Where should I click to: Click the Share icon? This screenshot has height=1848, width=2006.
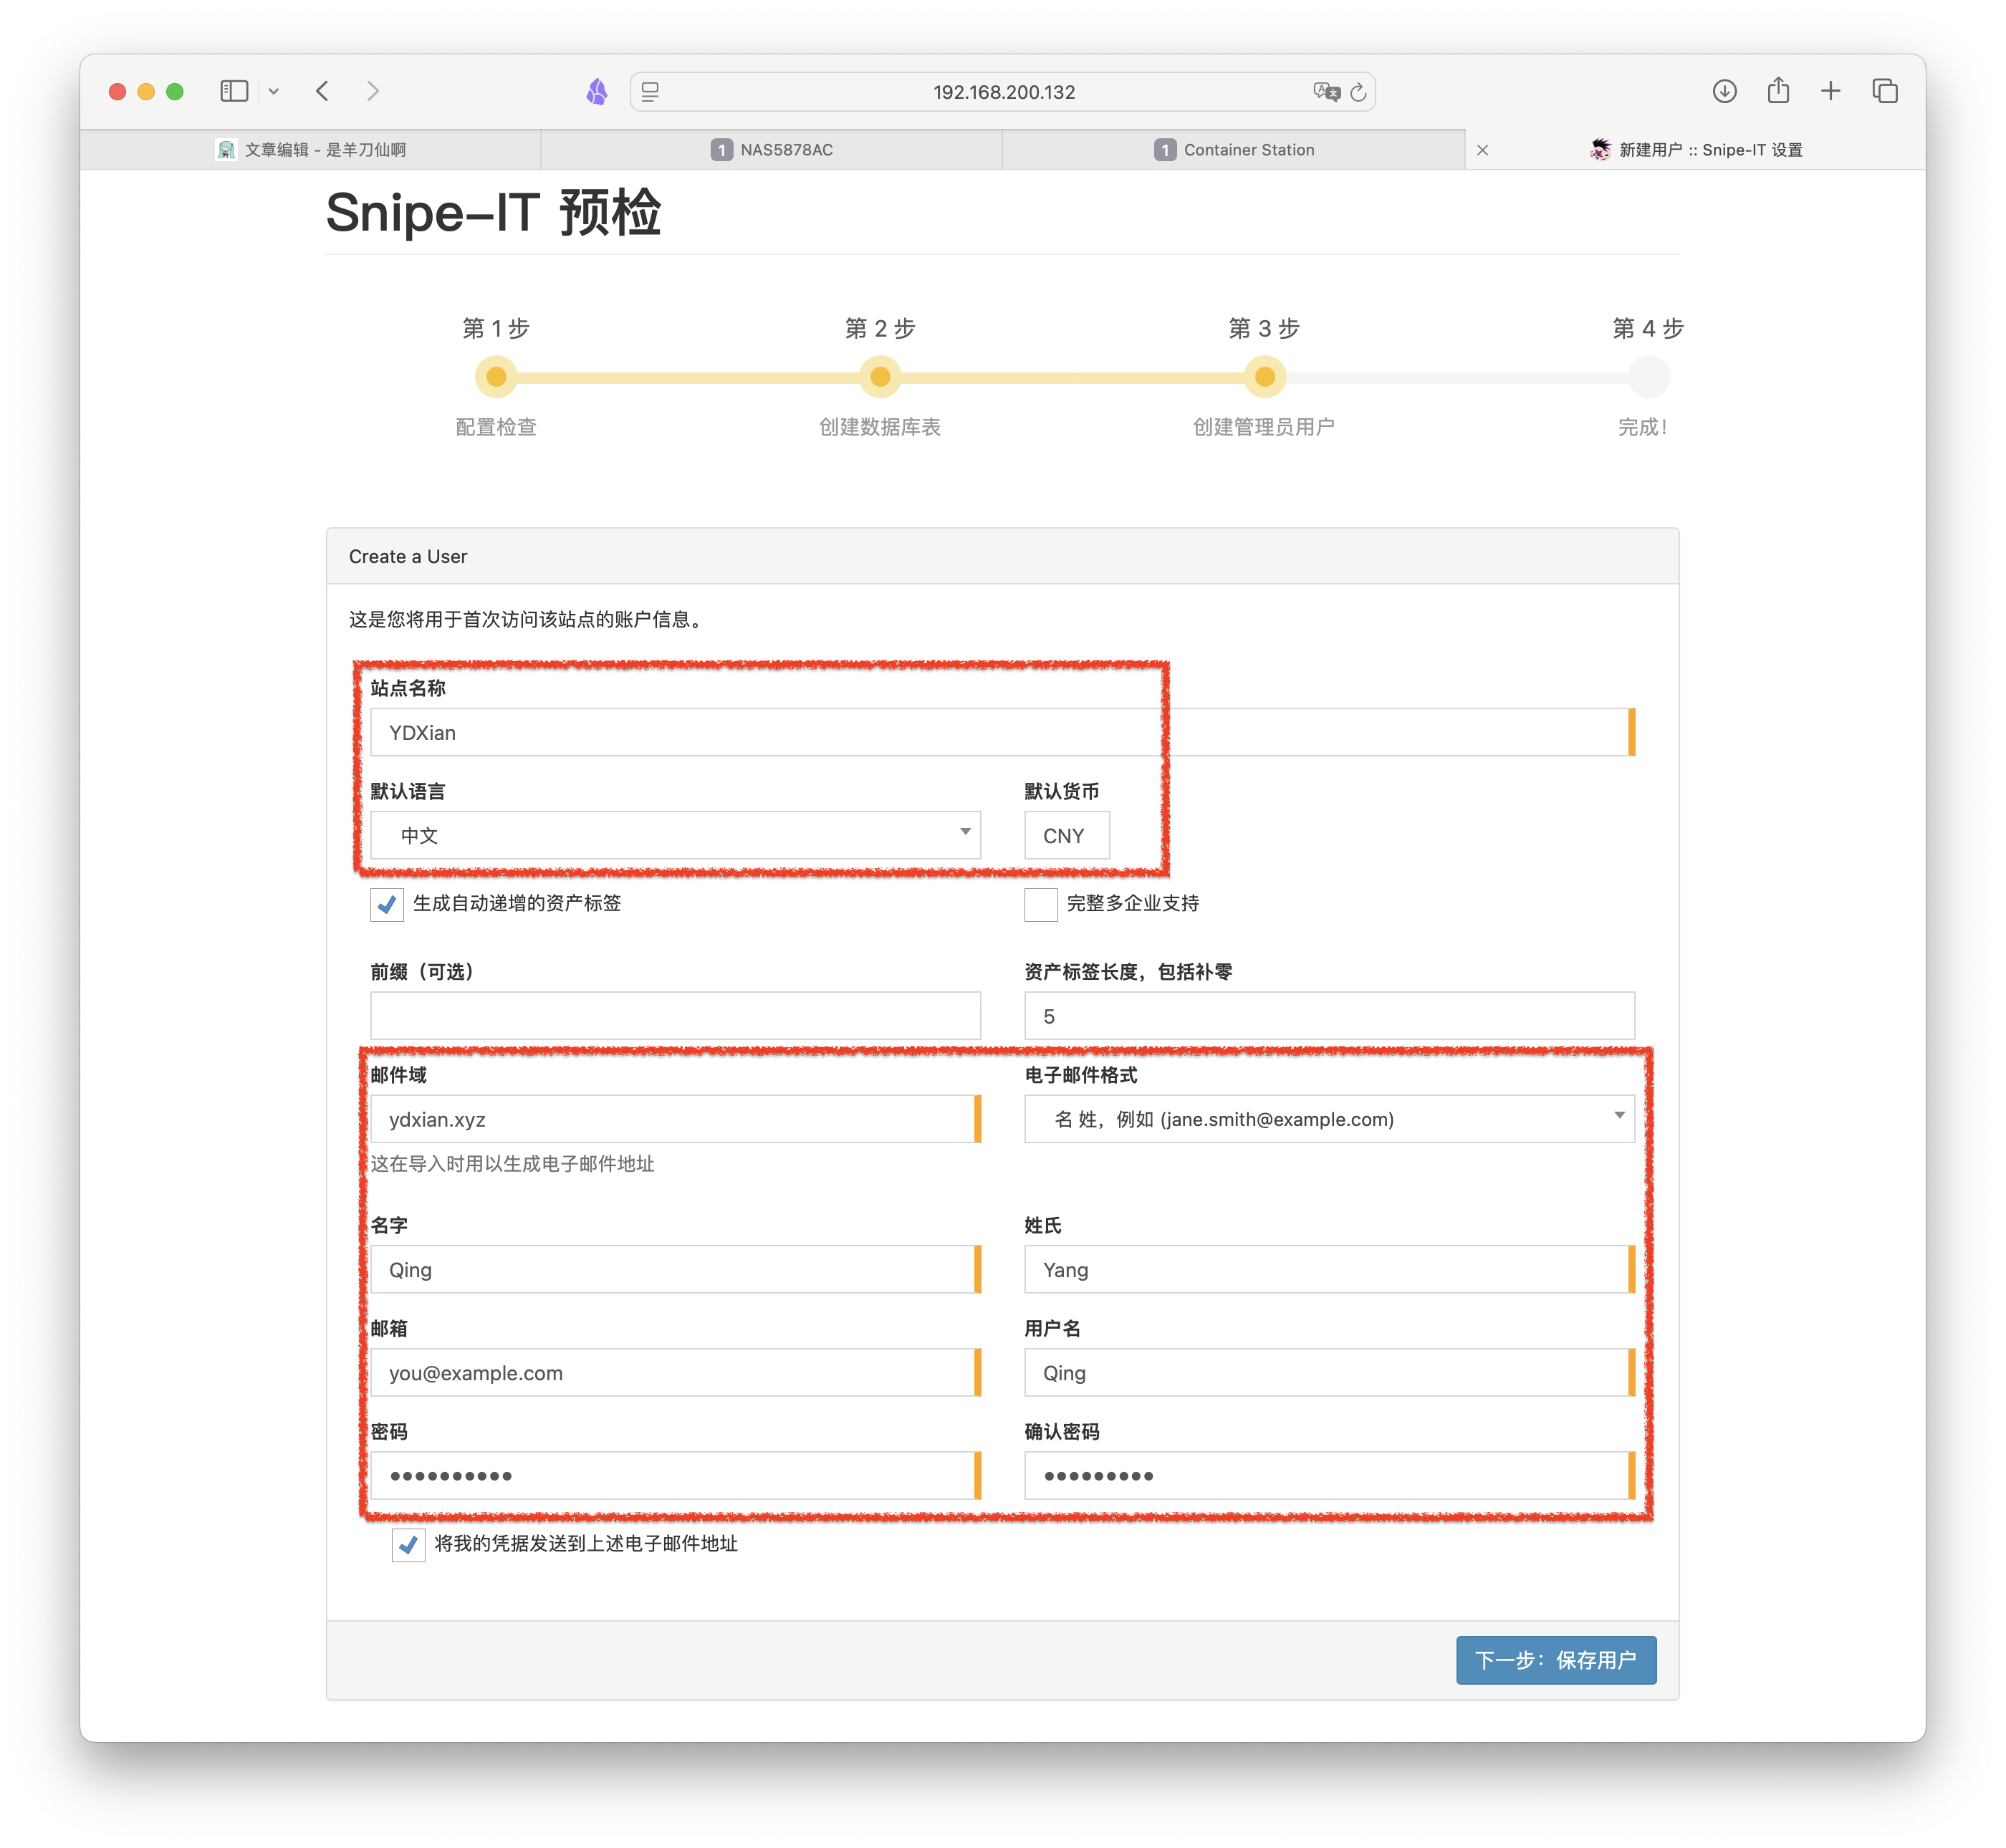tap(1778, 90)
